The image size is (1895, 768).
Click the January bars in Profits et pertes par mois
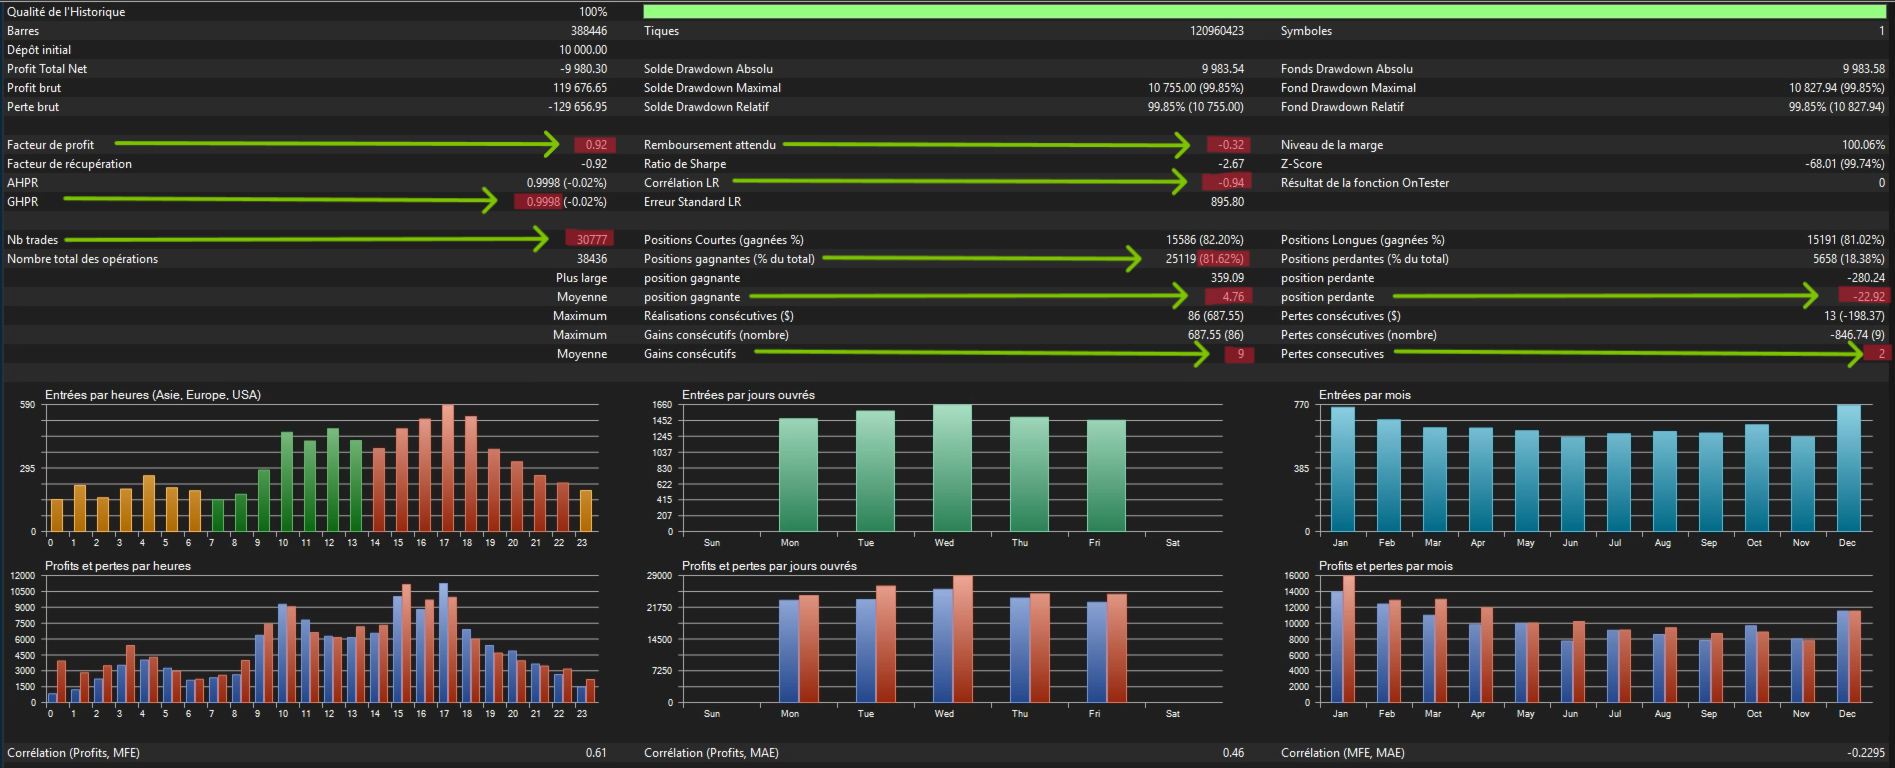tap(1343, 639)
